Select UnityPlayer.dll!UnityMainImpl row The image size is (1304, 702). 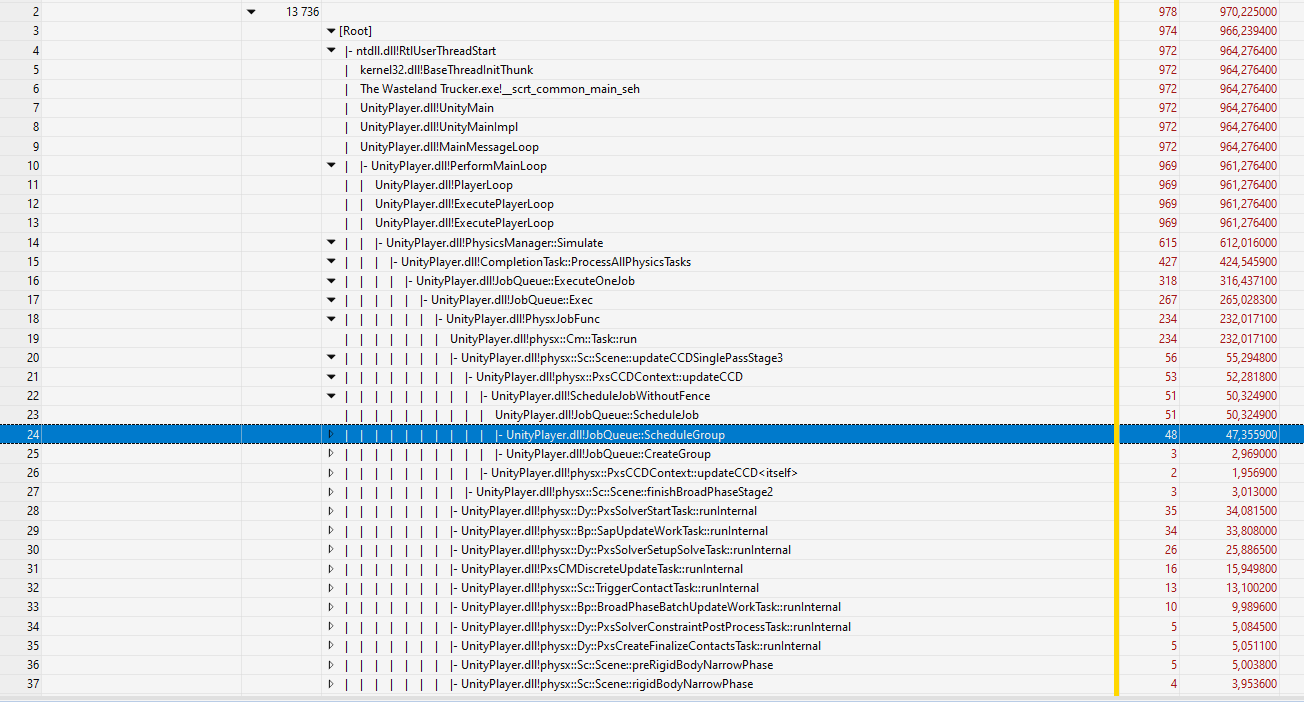click(652, 127)
